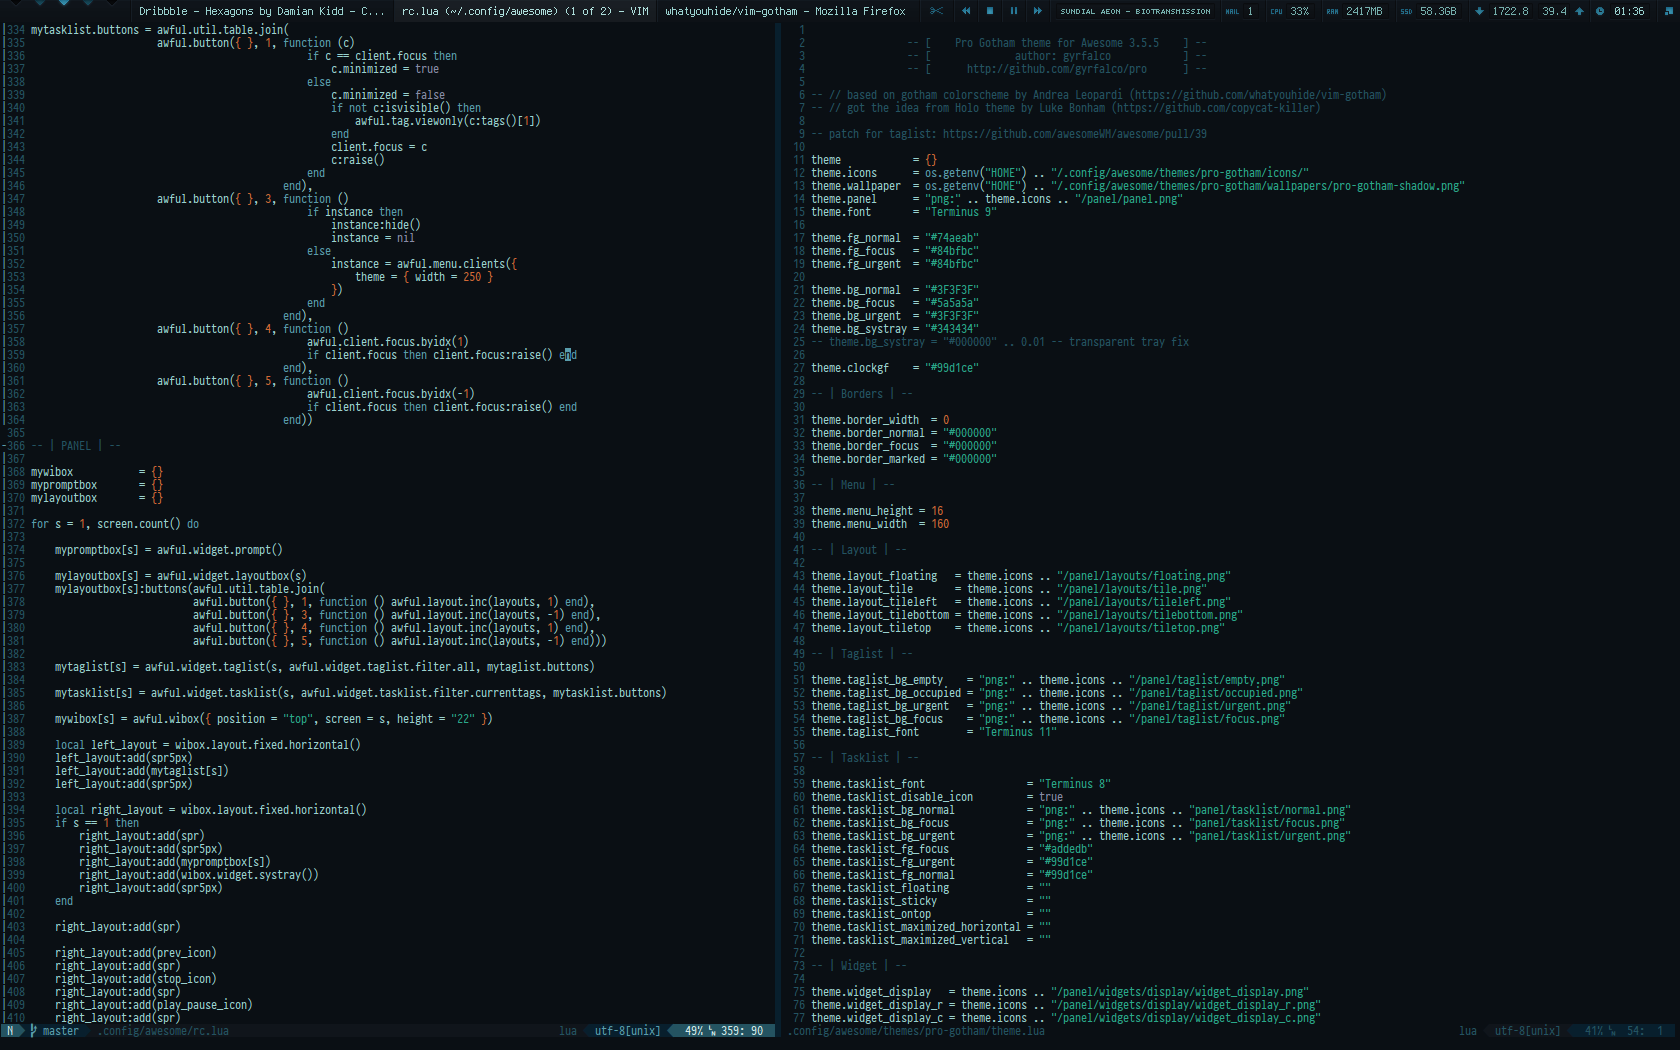Click the upload arrow network icon
The image size is (1680, 1050).
(1580, 11)
